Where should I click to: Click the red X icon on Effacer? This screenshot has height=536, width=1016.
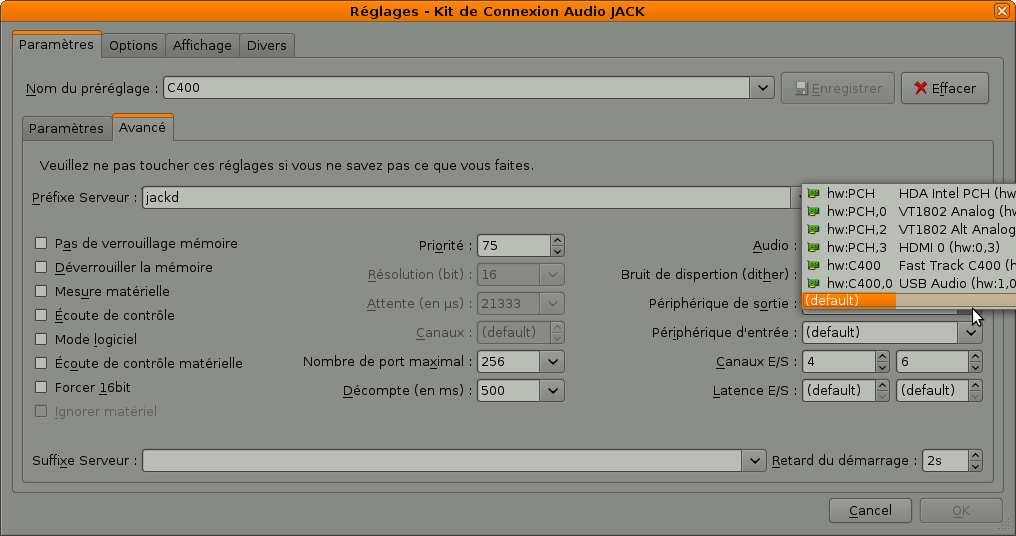pos(920,88)
